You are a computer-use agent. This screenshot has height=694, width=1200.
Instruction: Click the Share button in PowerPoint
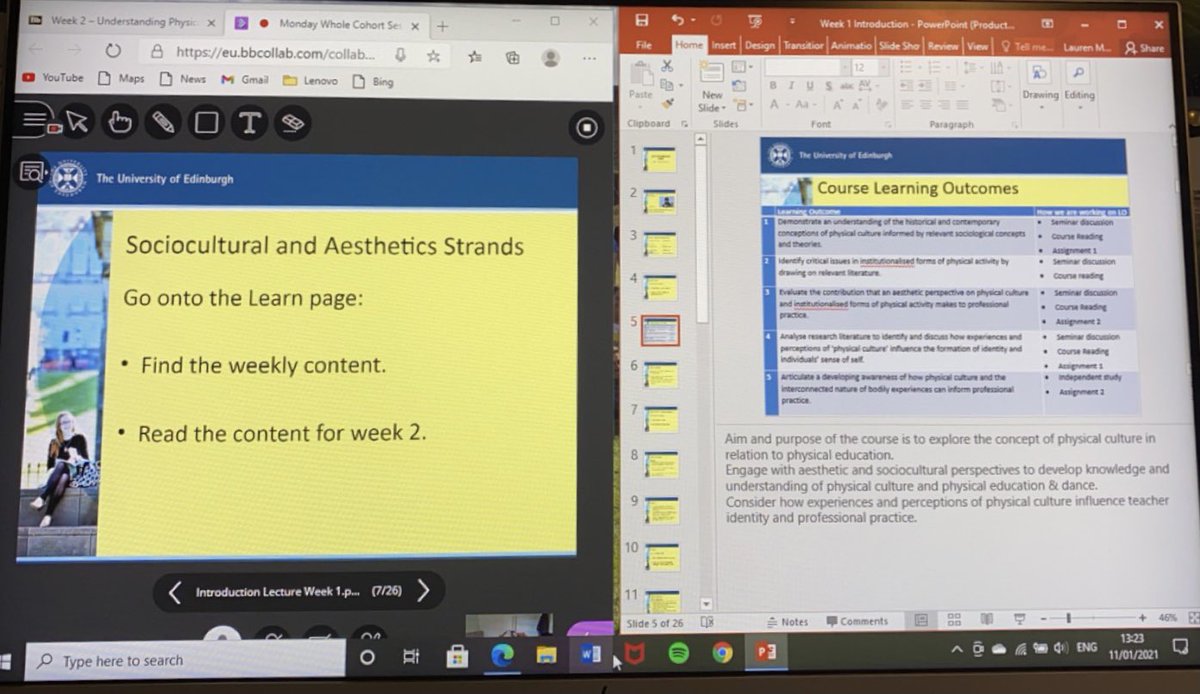point(1144,47)
